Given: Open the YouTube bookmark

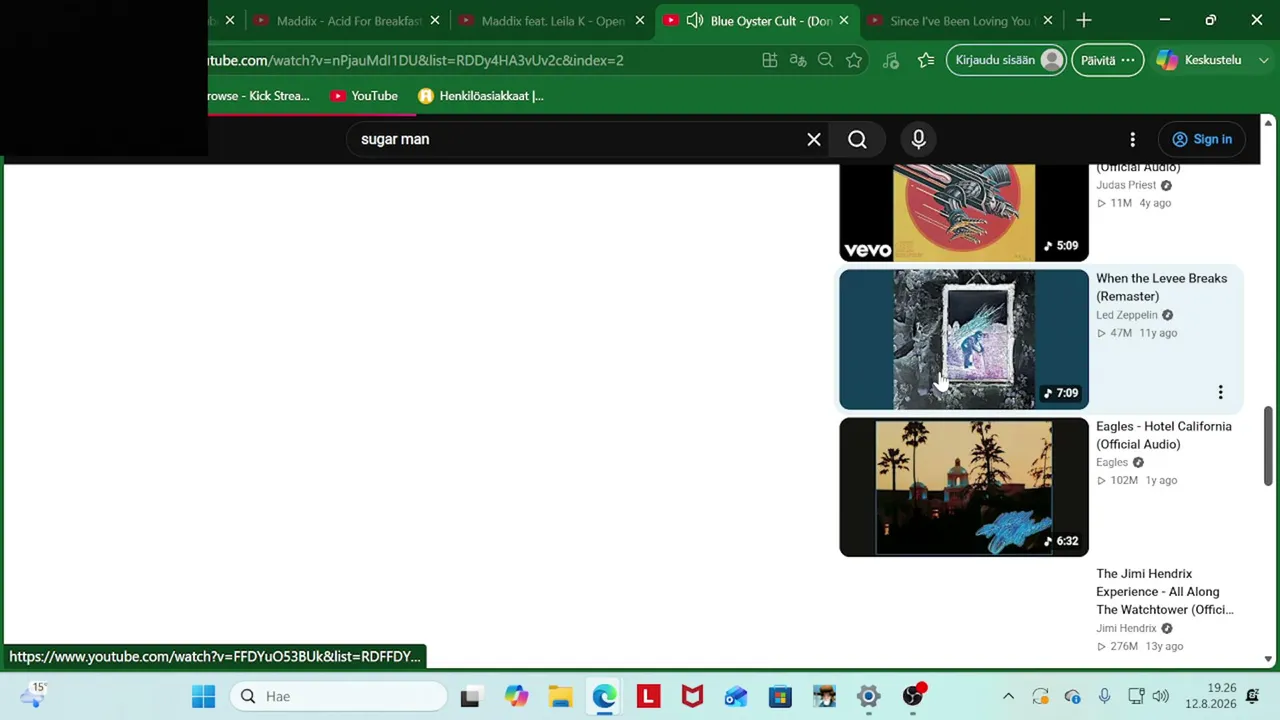Looking at the screenshot, I should pos(364,96).
